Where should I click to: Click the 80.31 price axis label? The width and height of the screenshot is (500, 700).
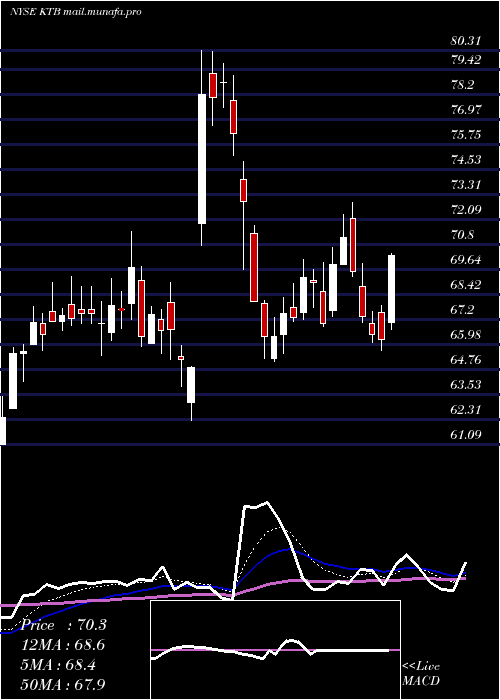pyautogui.click(x=466, y=41)
